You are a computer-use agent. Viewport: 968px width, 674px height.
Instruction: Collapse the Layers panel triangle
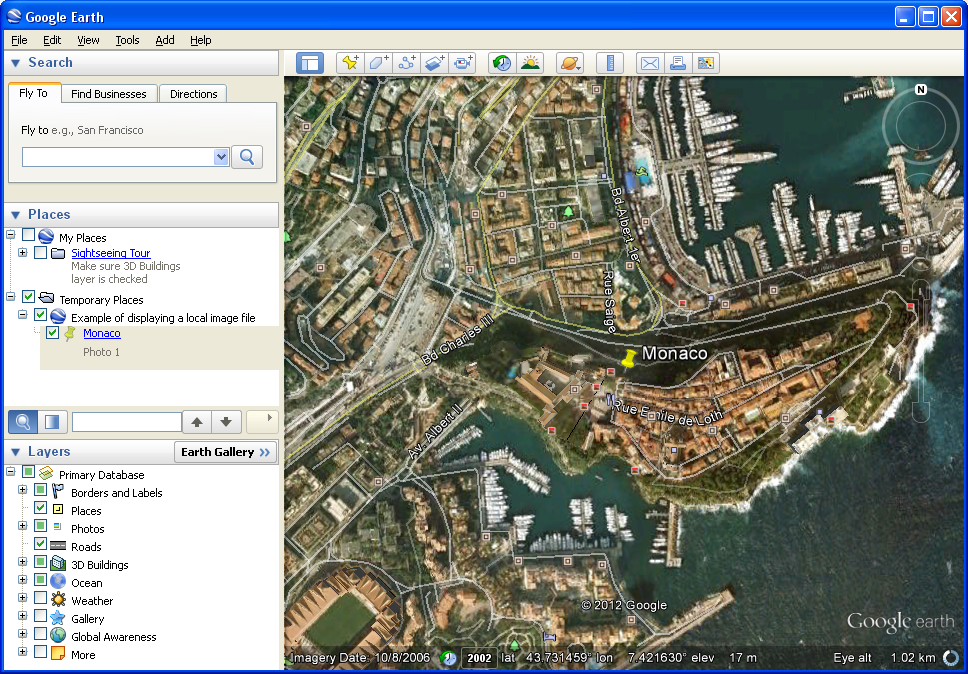(16, 452)
